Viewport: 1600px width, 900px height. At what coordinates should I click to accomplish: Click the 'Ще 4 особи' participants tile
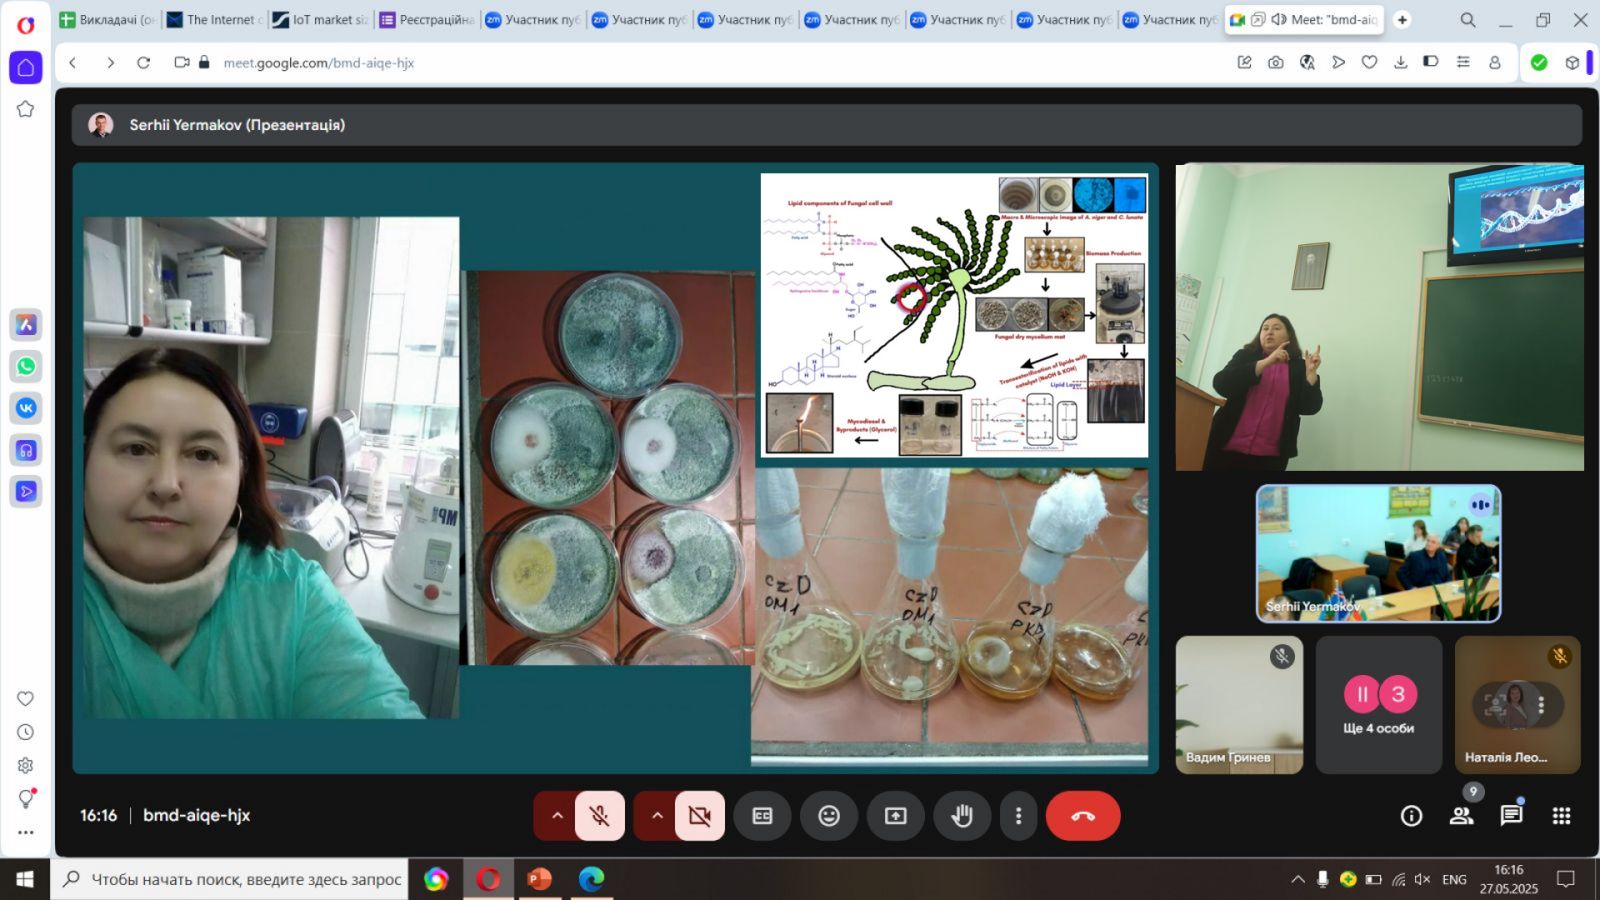[1378, 705]
